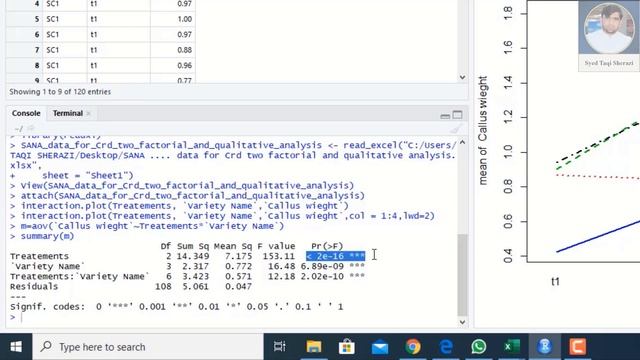Open the Mail app in the taskbar
Screen dimensions: 640x360
pyautogui.click(x=380, y=347)
